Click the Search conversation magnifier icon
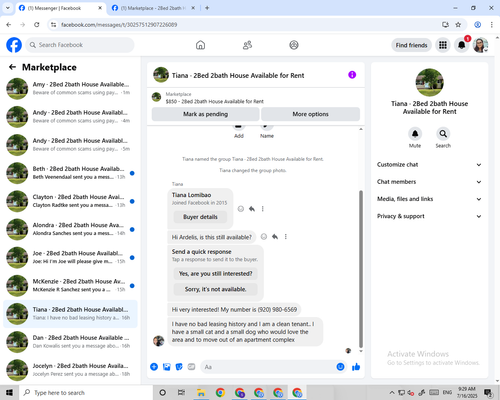 coord(443,134)
